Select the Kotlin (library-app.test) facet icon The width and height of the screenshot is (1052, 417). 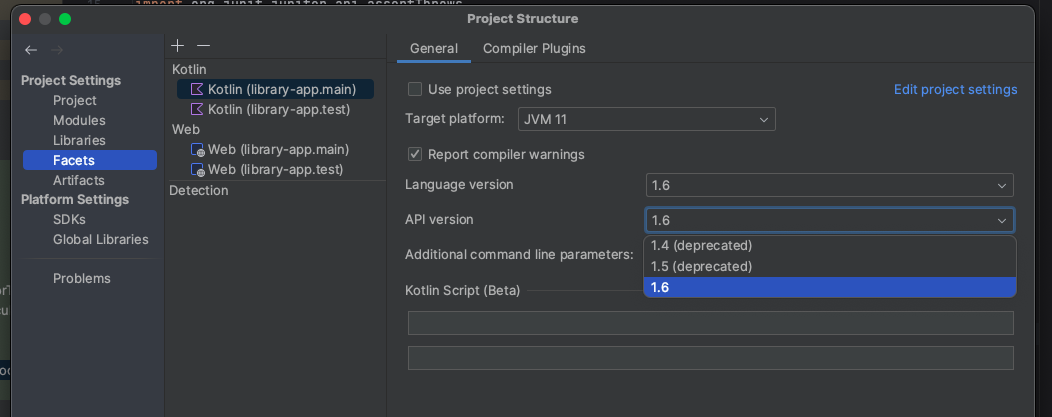pyautogui.click(x=197, y=109)
